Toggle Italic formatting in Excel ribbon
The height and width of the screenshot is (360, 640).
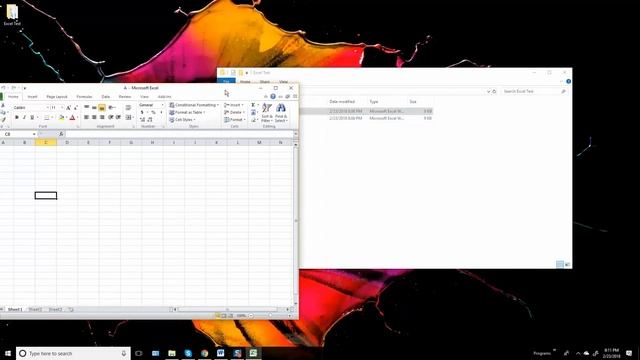24,118
